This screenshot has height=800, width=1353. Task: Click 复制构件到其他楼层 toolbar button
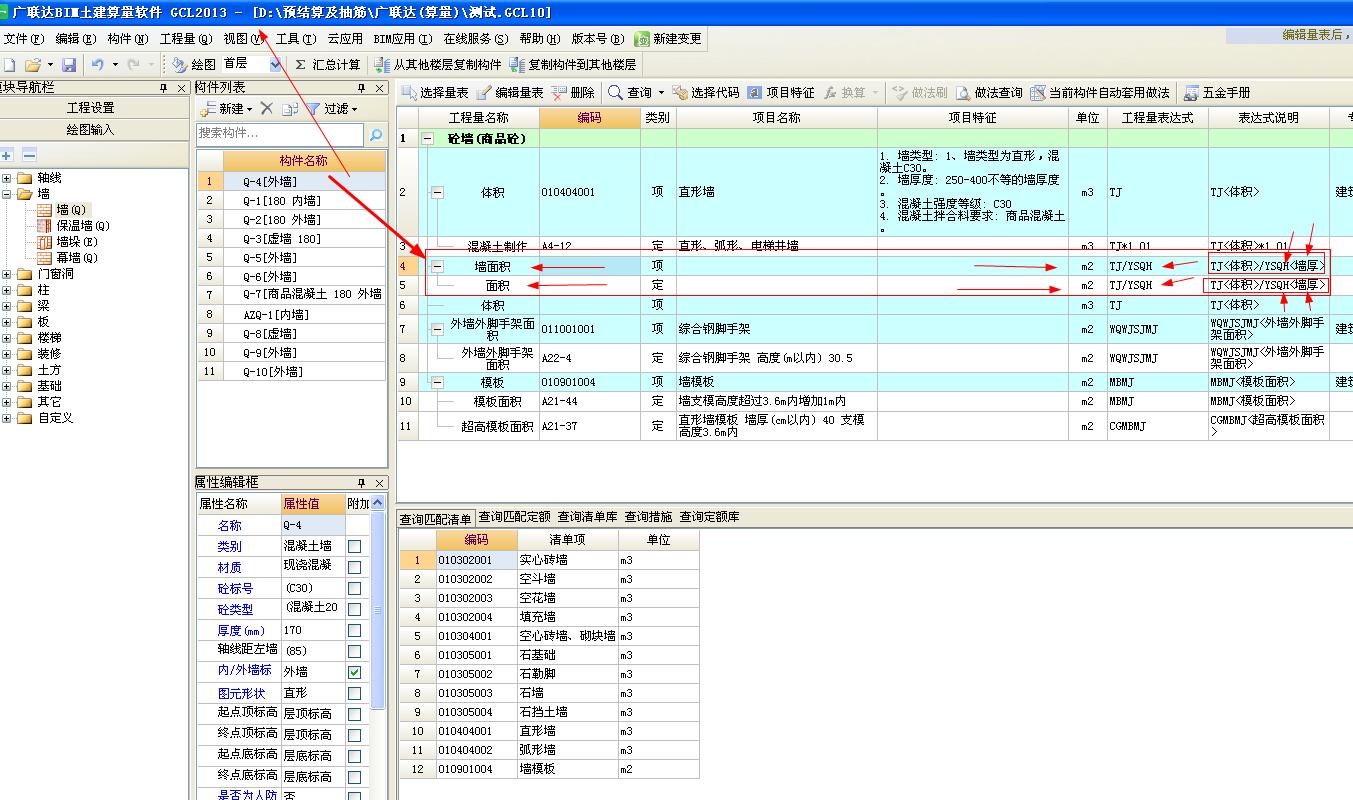click(572, 64)
